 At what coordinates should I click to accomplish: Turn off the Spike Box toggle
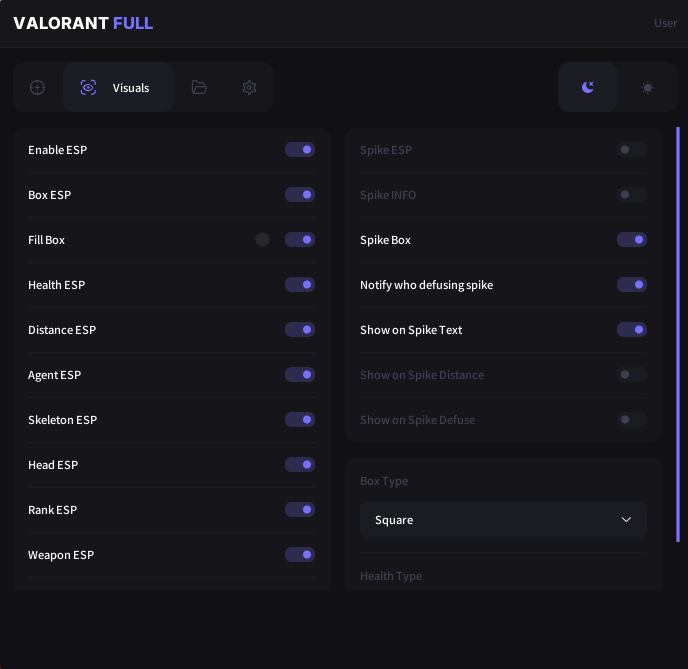[632, 240]
